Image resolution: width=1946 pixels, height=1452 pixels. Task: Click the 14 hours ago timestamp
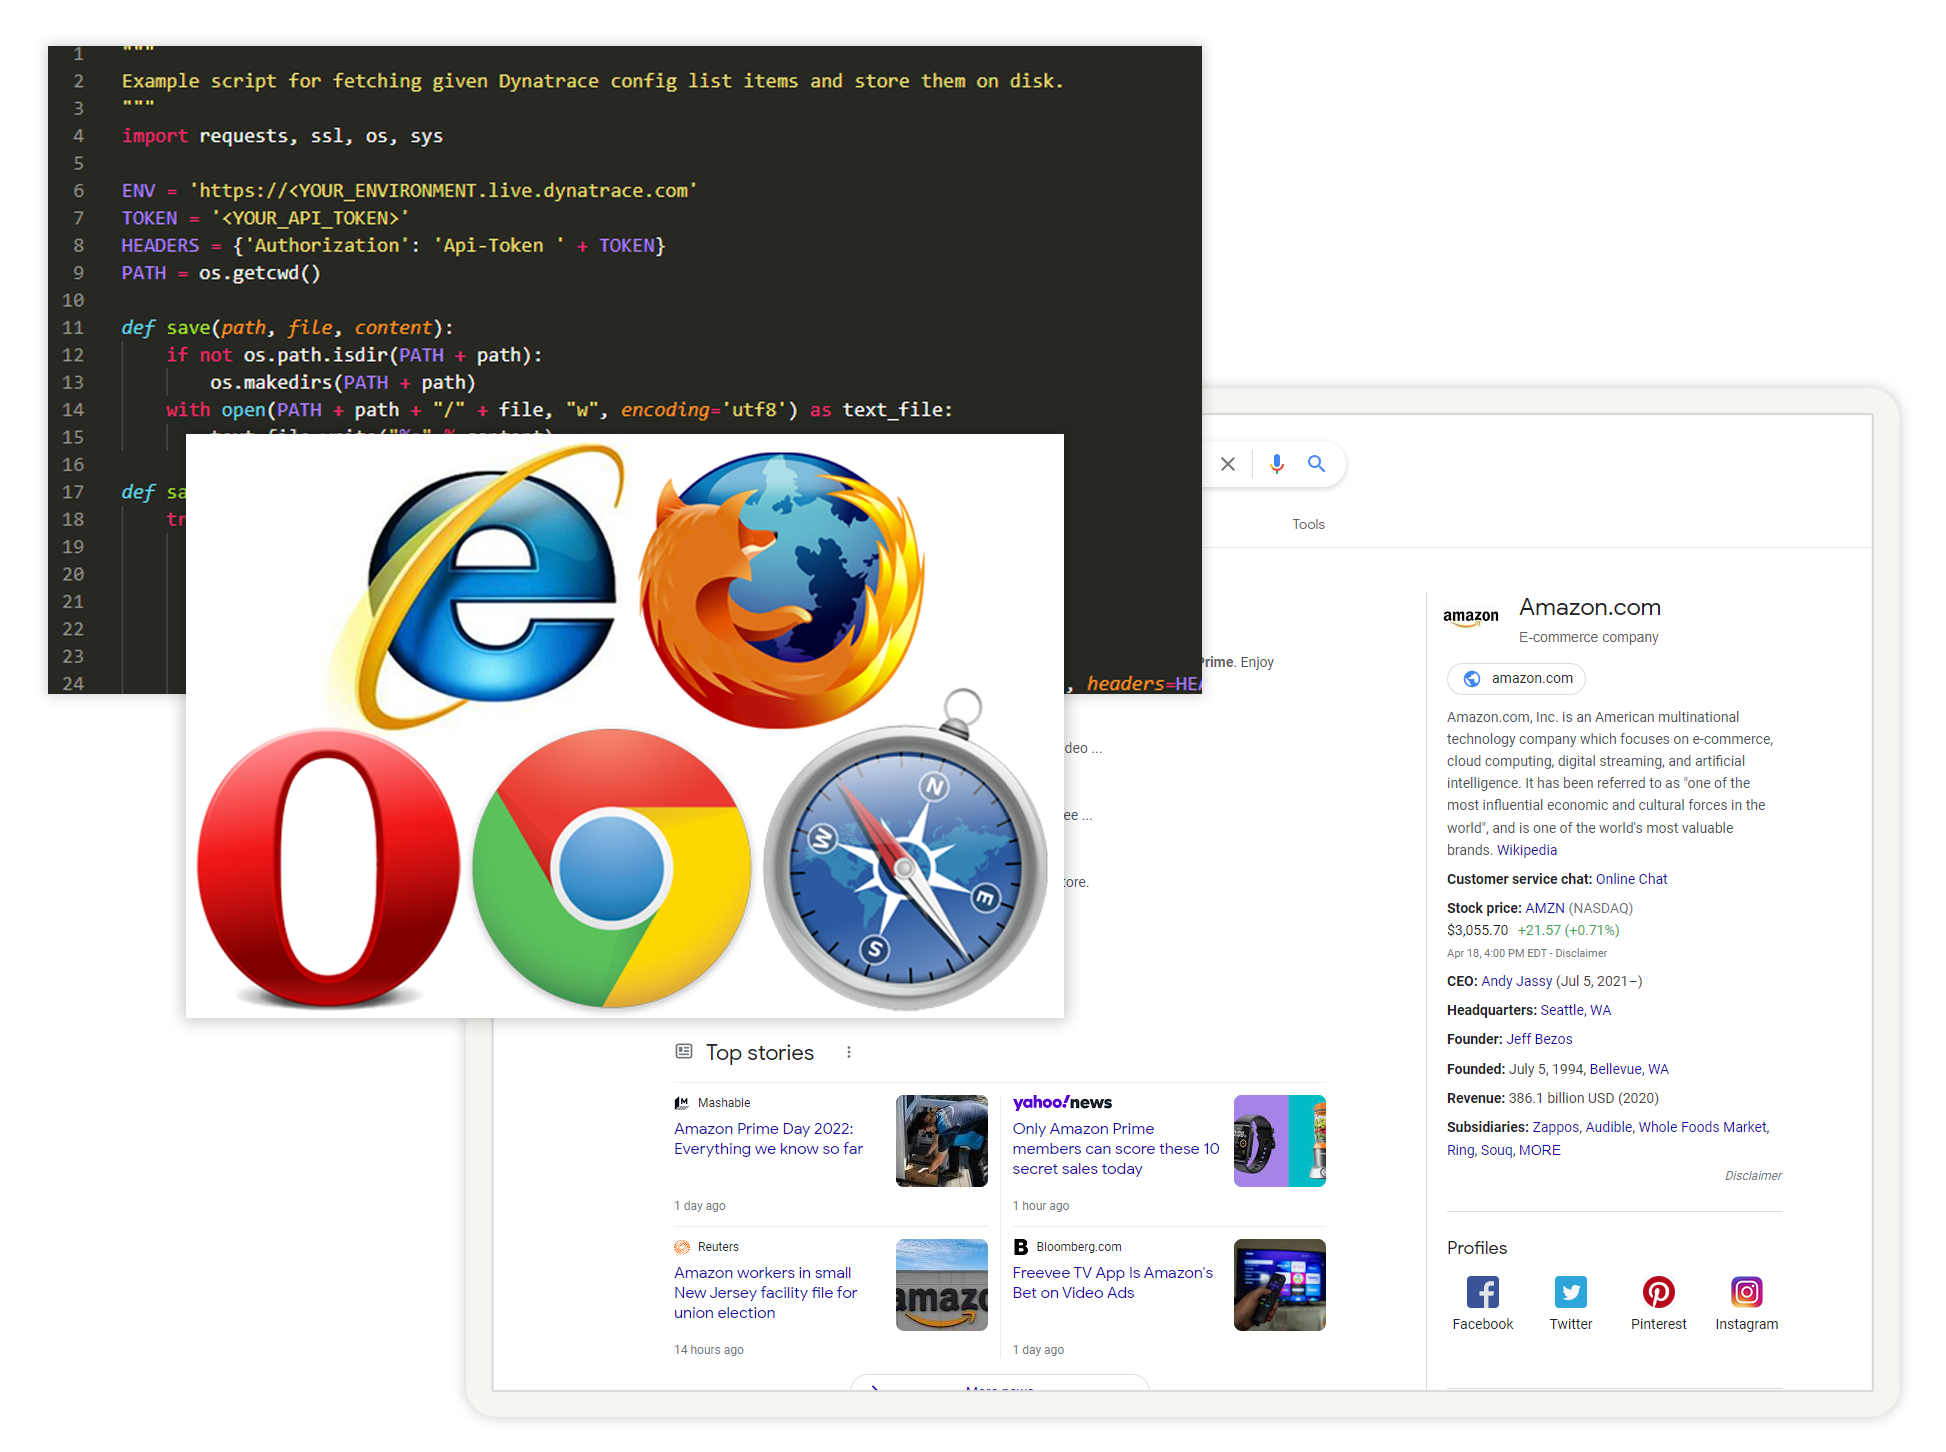tap(709, 1349)
